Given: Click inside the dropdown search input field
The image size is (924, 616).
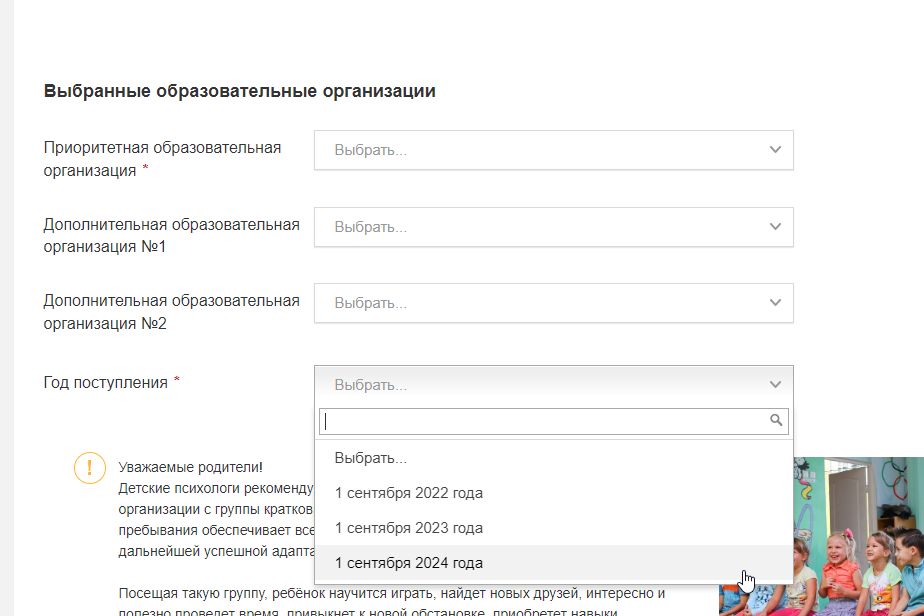Looking at the screenshot, I should coord(540,421).
